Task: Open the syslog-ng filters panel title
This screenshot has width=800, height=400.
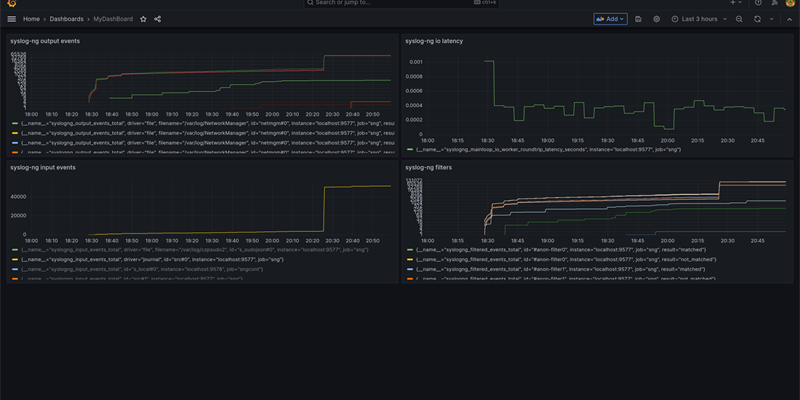Action: (429, 167)
